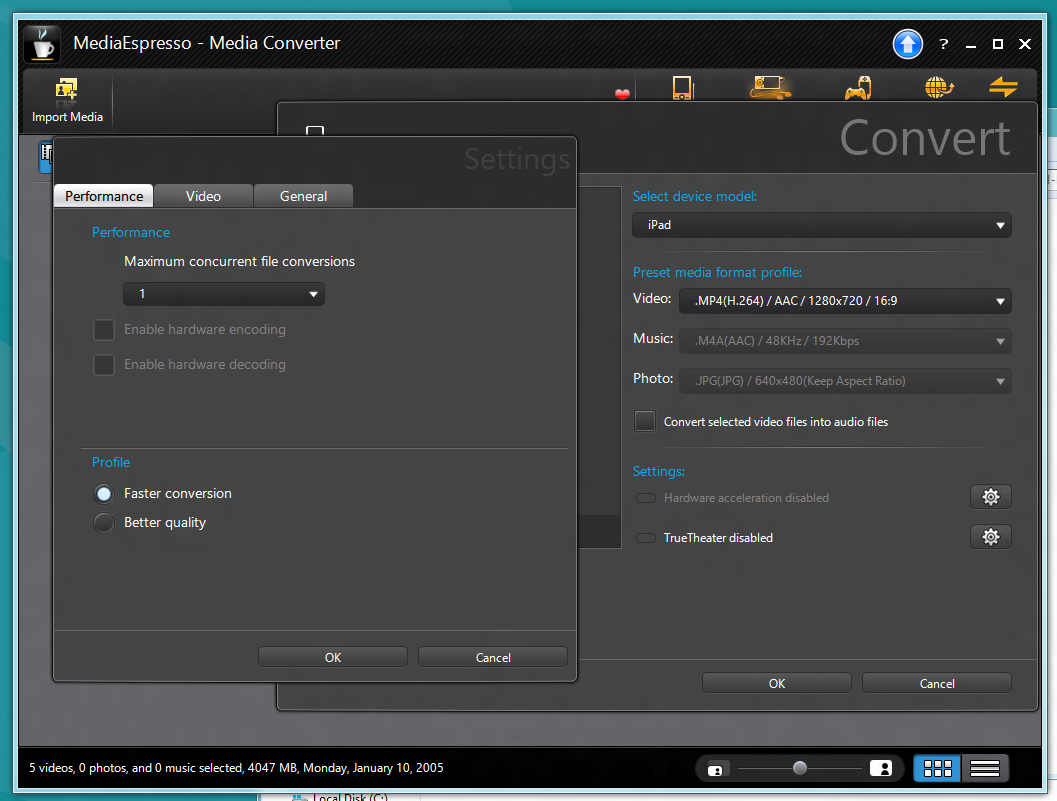Switch to the Video tab in Settings
Image resolution: width=1057 pixels, height=801 pixels.
[x=203, y=196]
